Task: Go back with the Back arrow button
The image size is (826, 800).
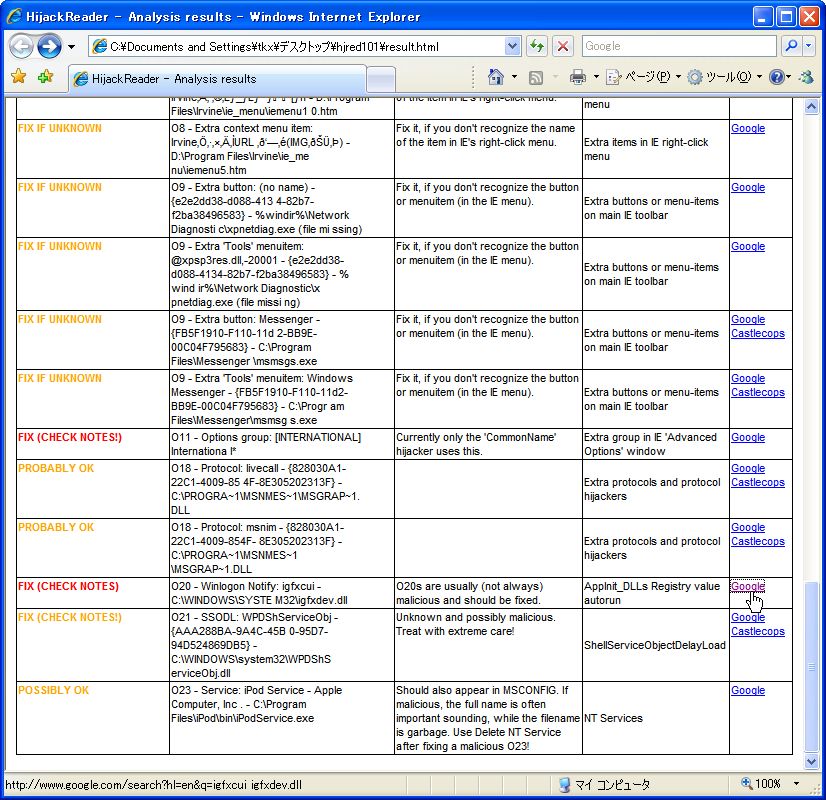Action: pos(22,46)
